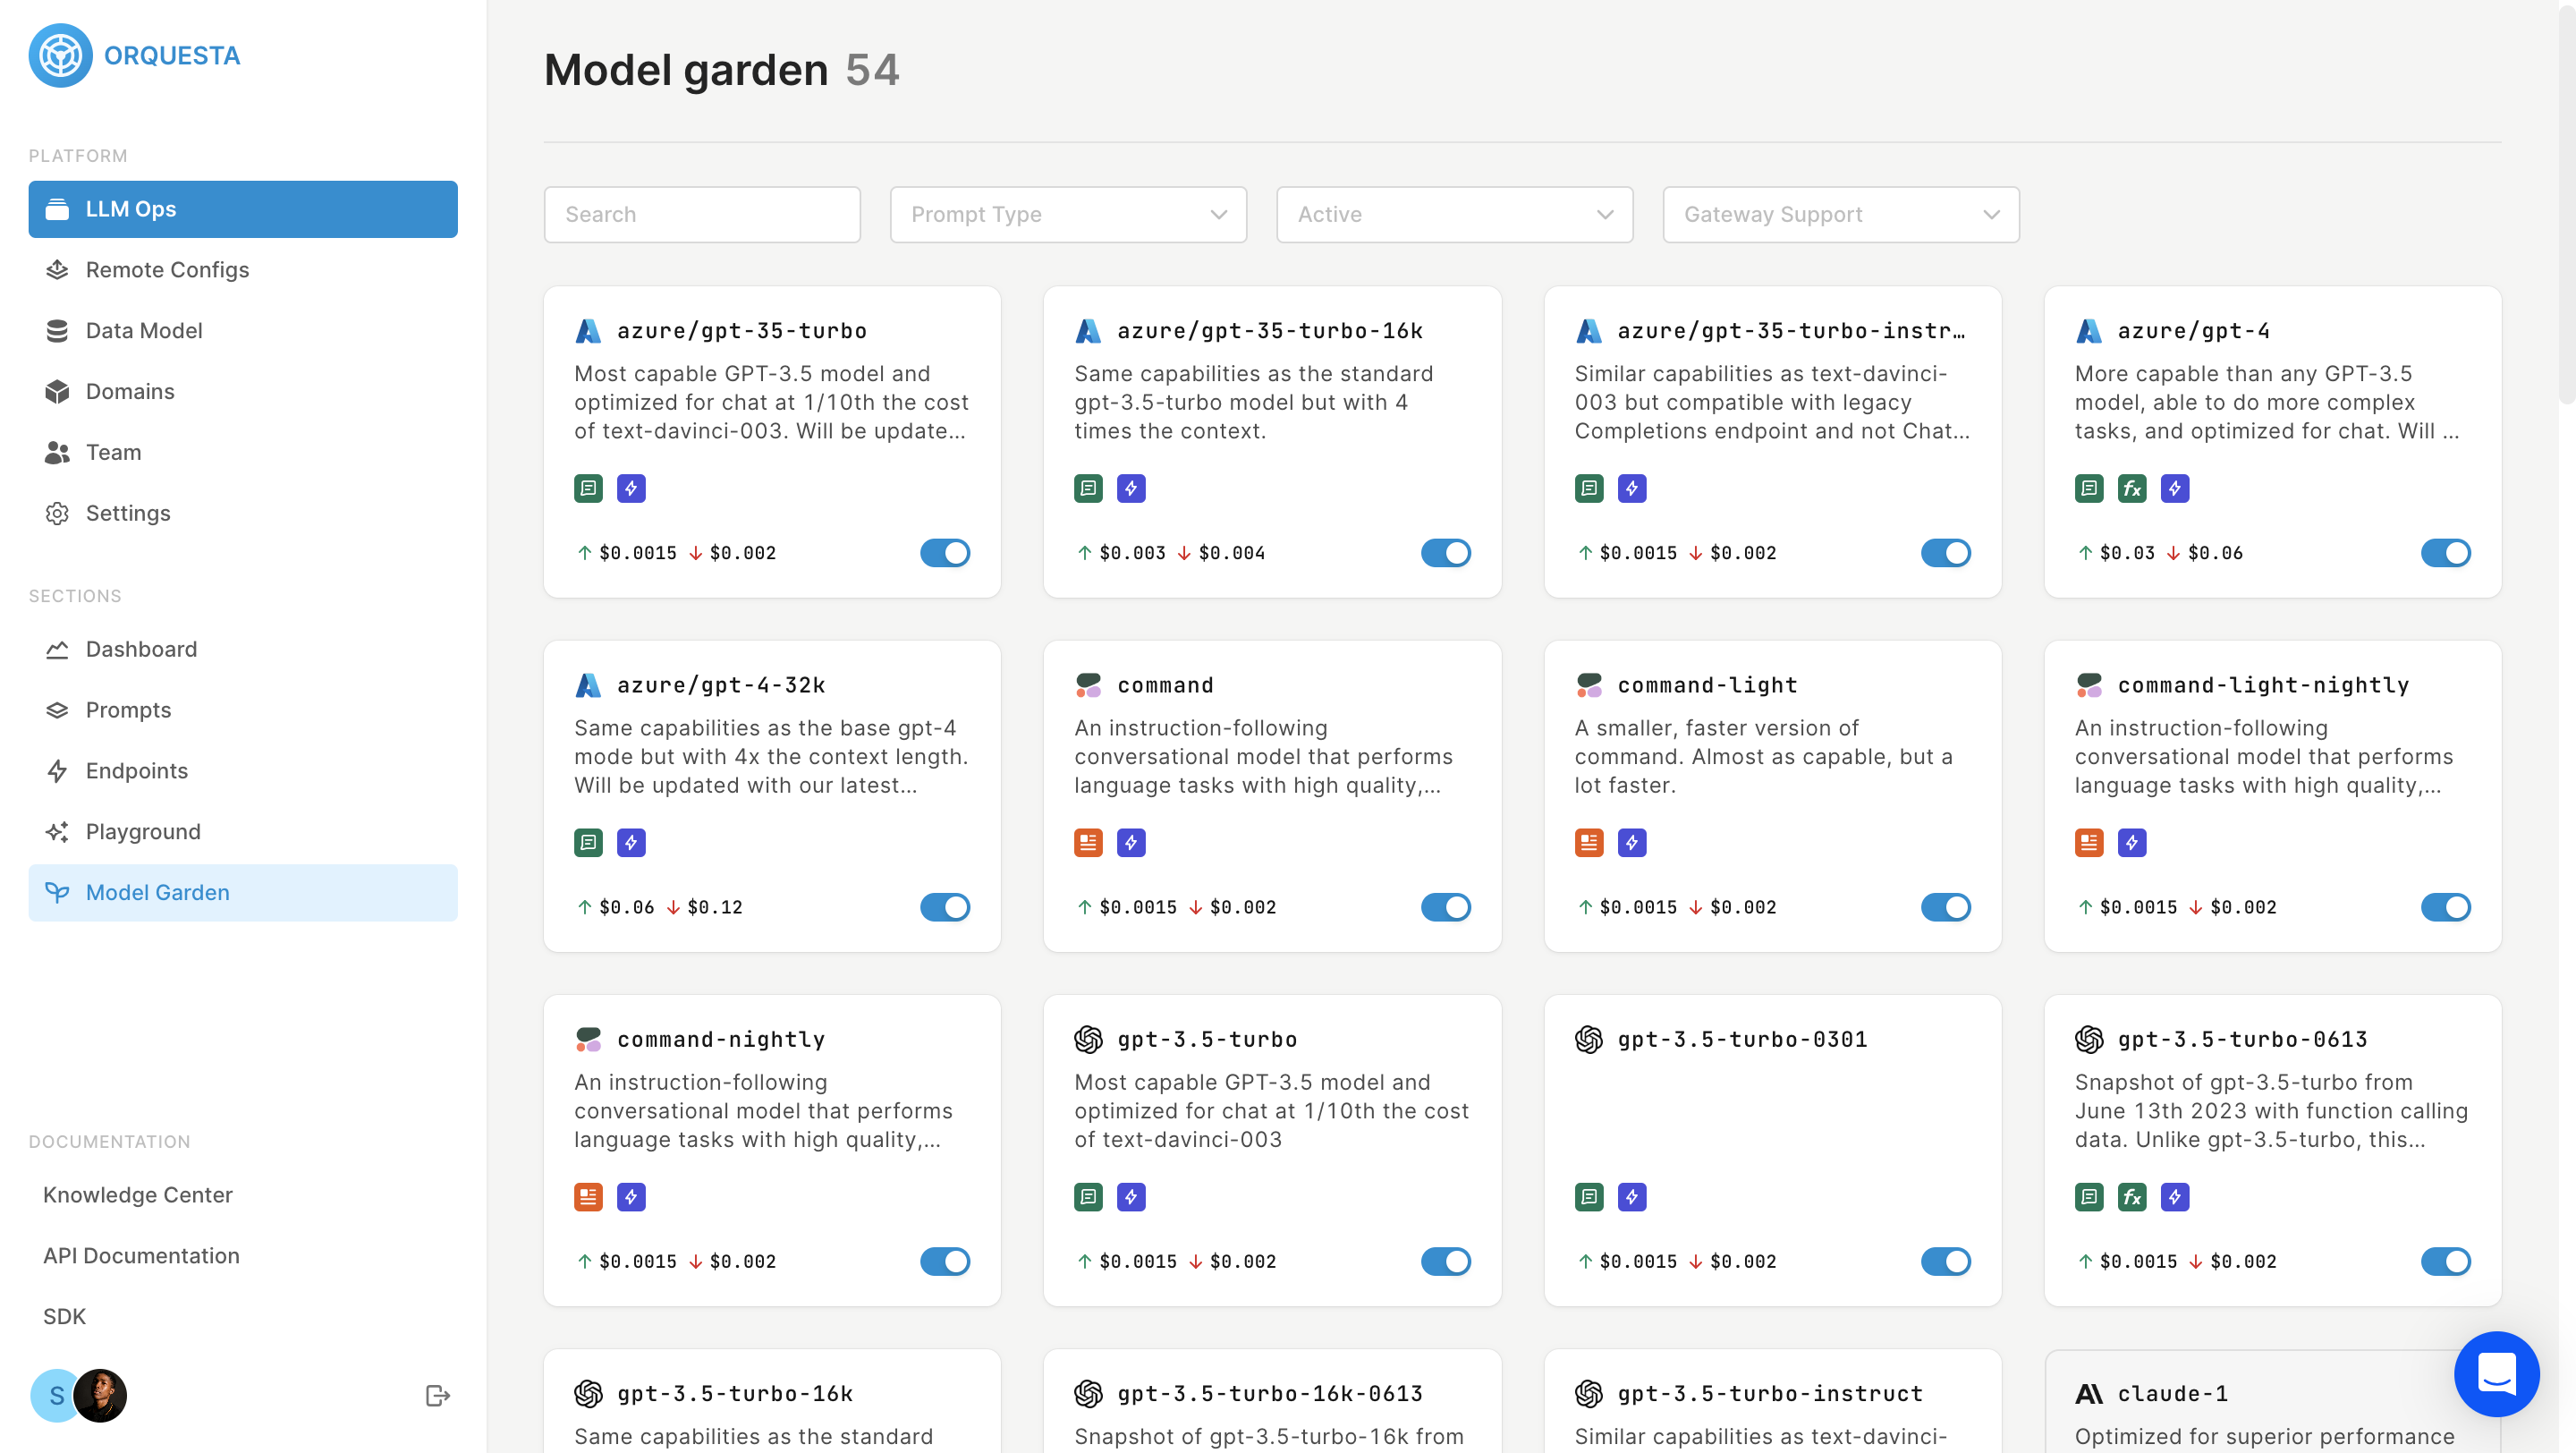Viewport: 2576px width, 1453px height.
Task: Click the page's vertical scrollbar
Action: coord(2566,200)
